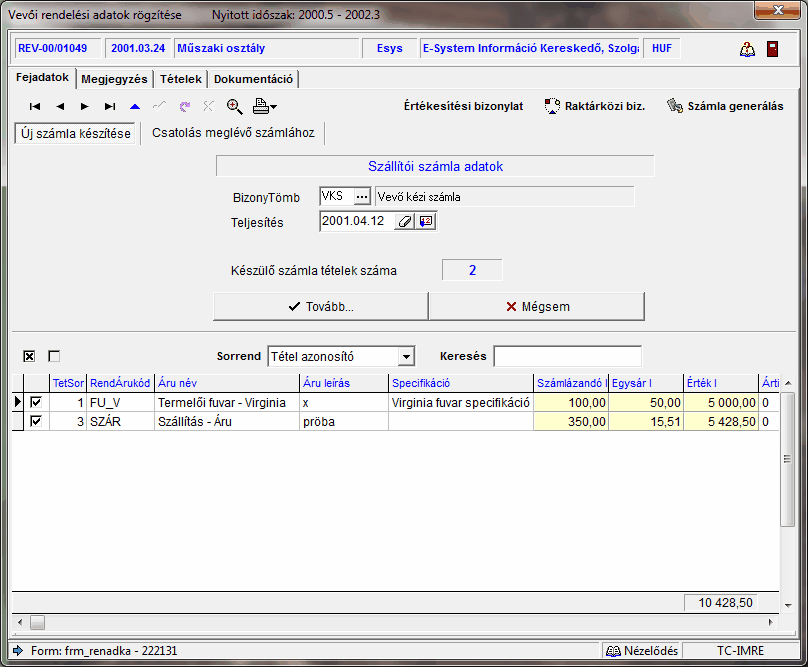Click the RendÁrukód column header
This screenshot has height=667, width=808.
(x=120, y=383)
